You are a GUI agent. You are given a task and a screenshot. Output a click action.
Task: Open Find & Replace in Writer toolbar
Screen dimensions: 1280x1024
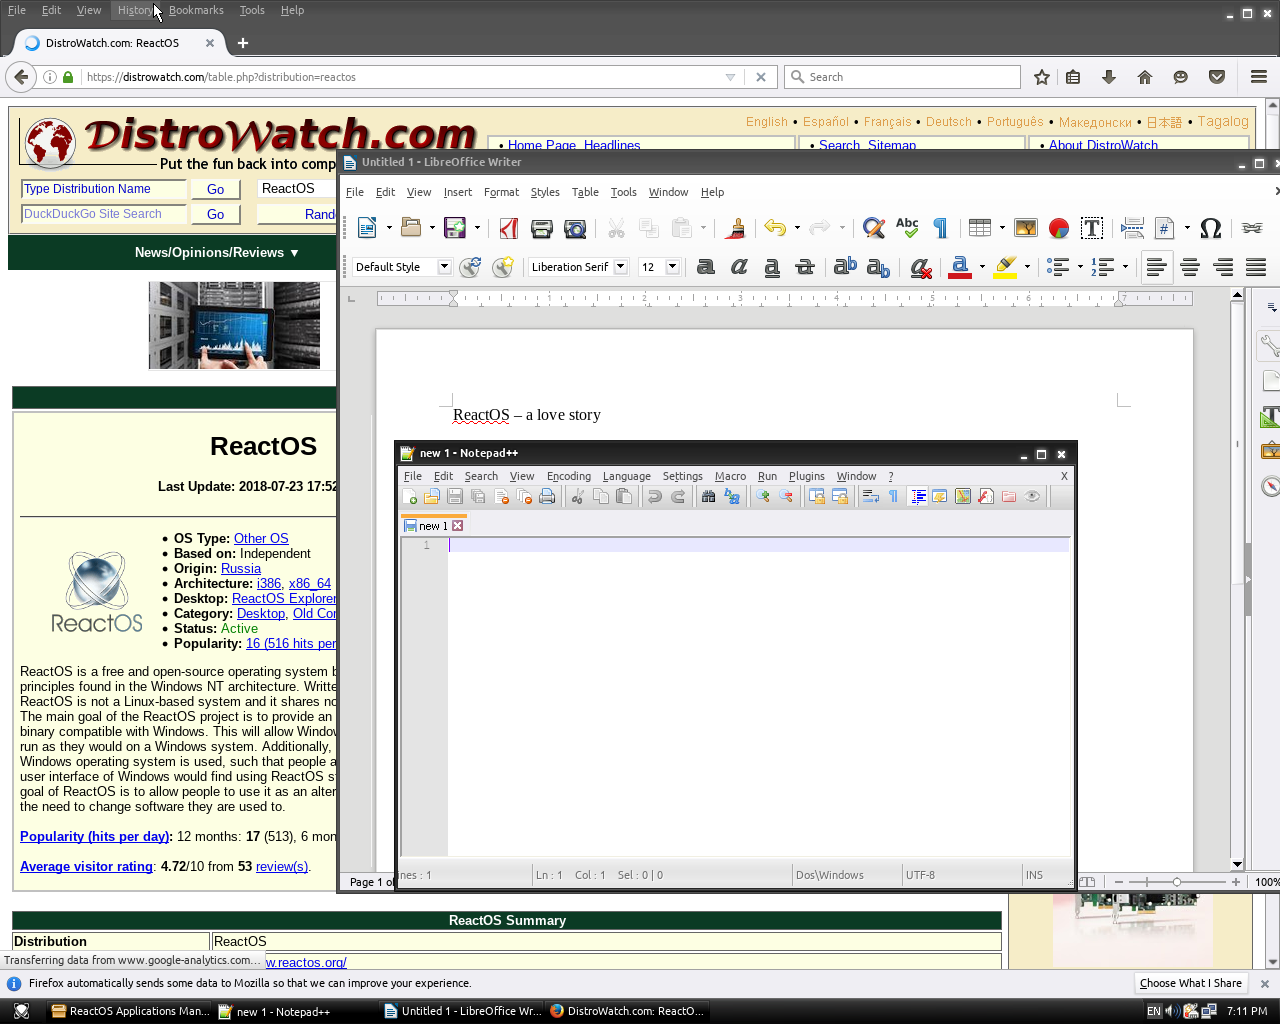[873, 228]
